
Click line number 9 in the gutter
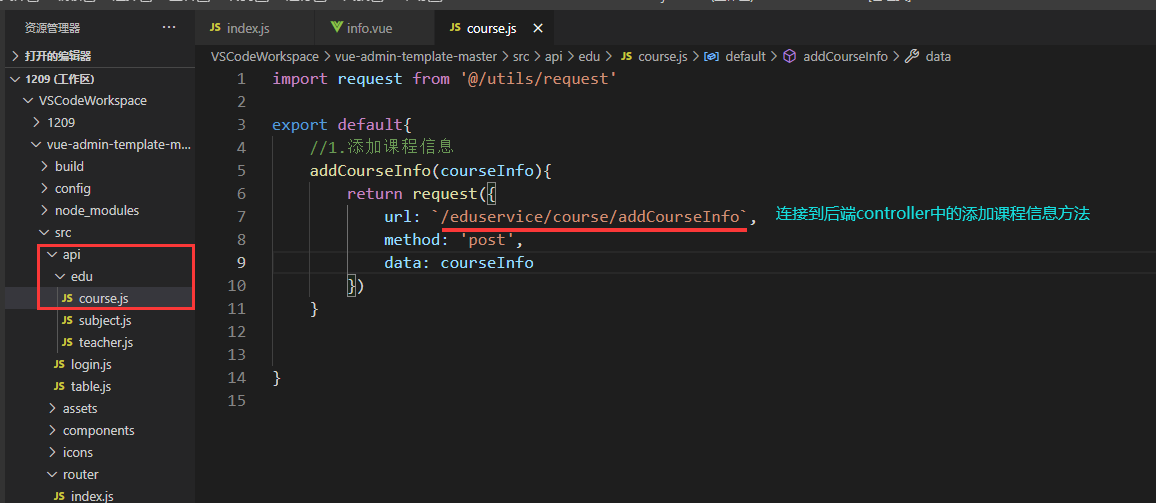(x=241, y=263)
